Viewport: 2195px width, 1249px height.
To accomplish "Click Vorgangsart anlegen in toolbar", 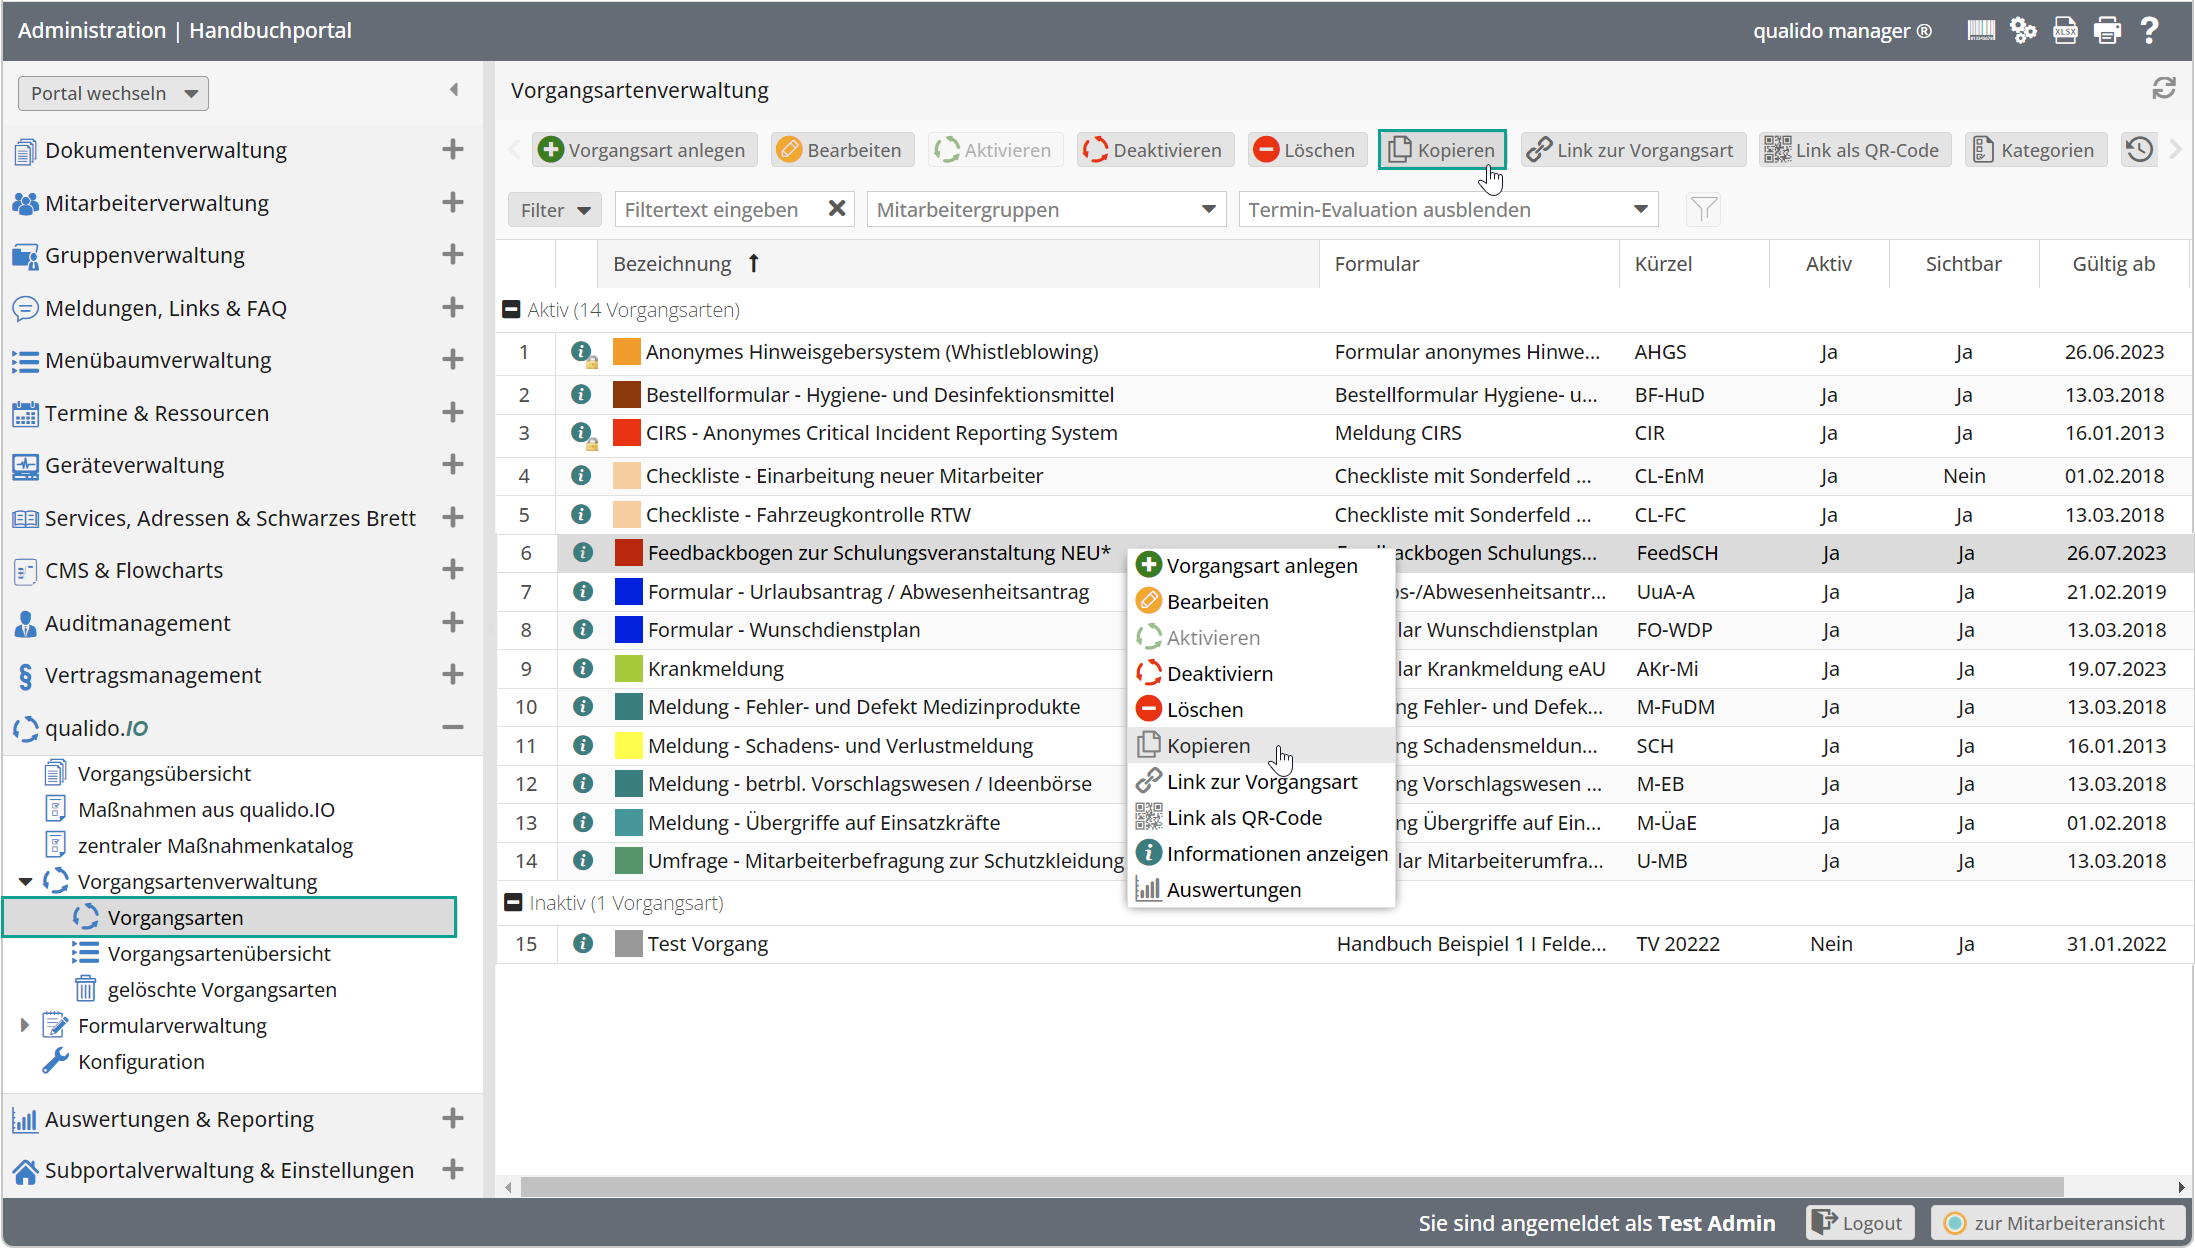I will click(x=644, y=150).
